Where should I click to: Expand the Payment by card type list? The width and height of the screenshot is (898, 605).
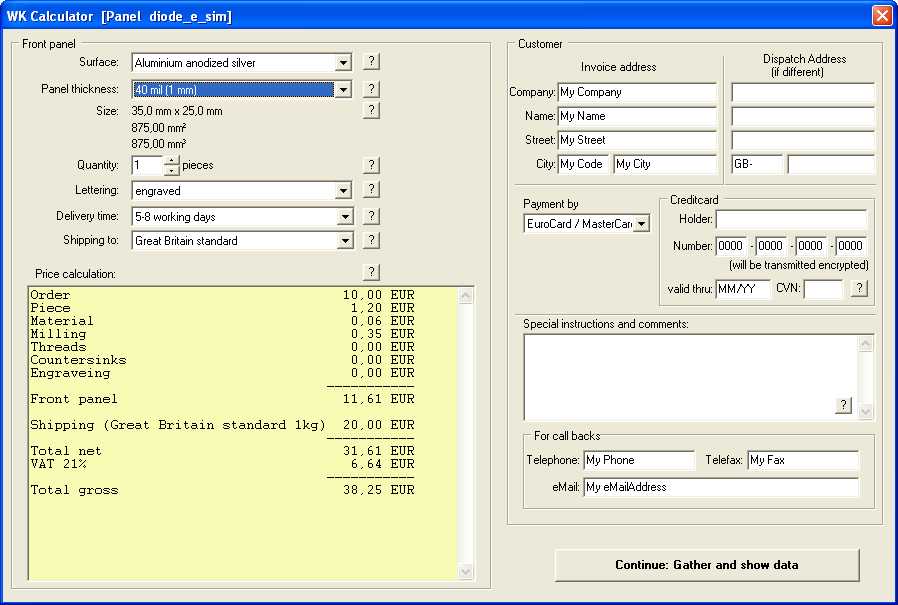pos(641,224)
